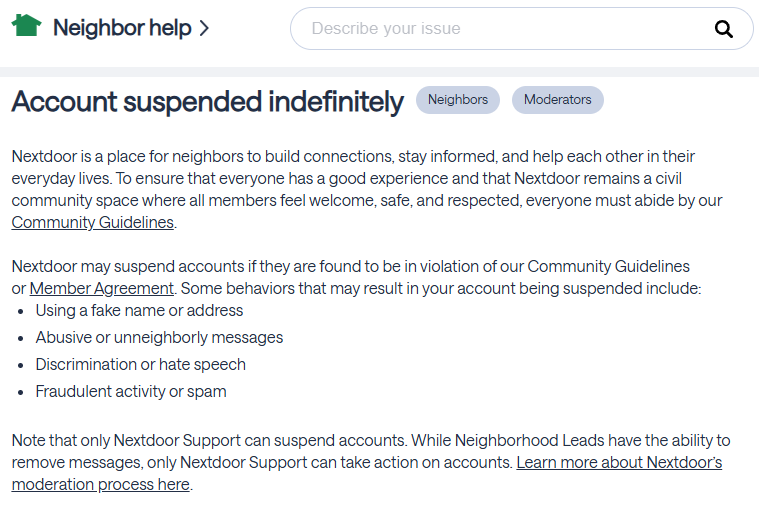Click the magnifying glass search icon
This screenshot has width=759, height=509.
pyautogui.click(x=724, y=29)
